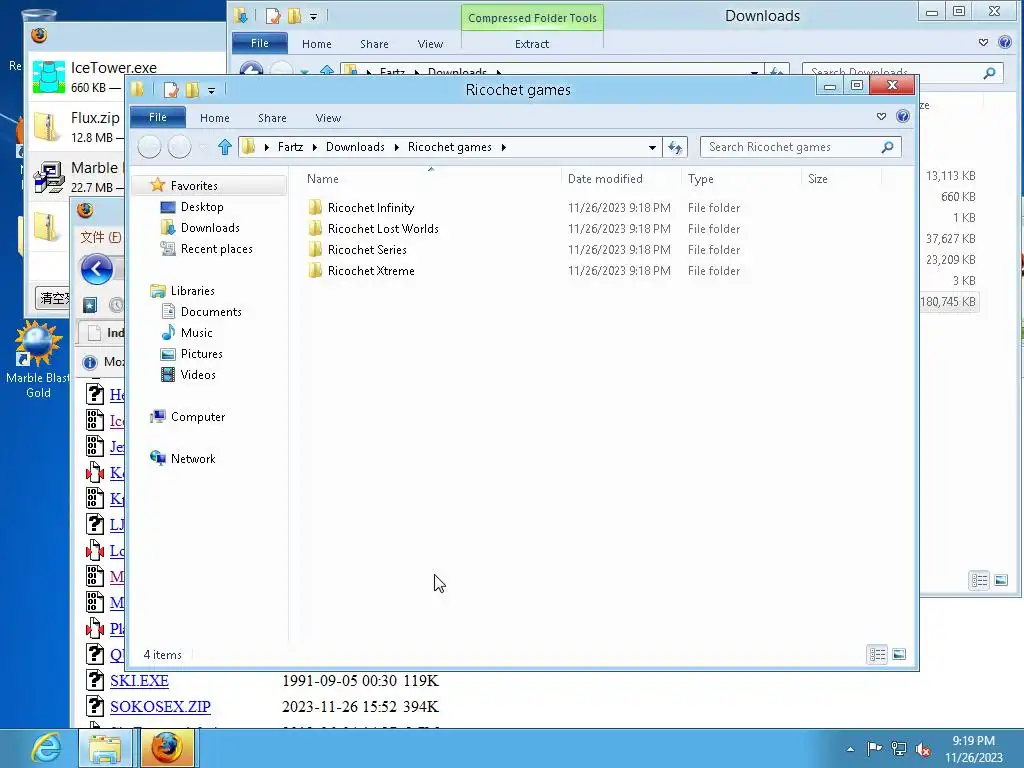Expand the Downloads breadcrumb arrow in Ricochet games
The image size is (1024, 768).
tap(396, 148)
